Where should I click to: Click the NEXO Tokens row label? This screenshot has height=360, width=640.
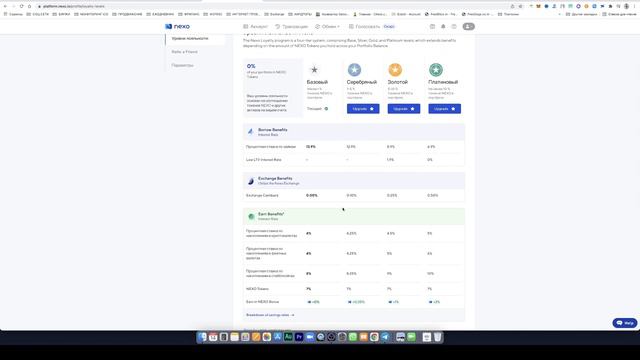[257, 289]
